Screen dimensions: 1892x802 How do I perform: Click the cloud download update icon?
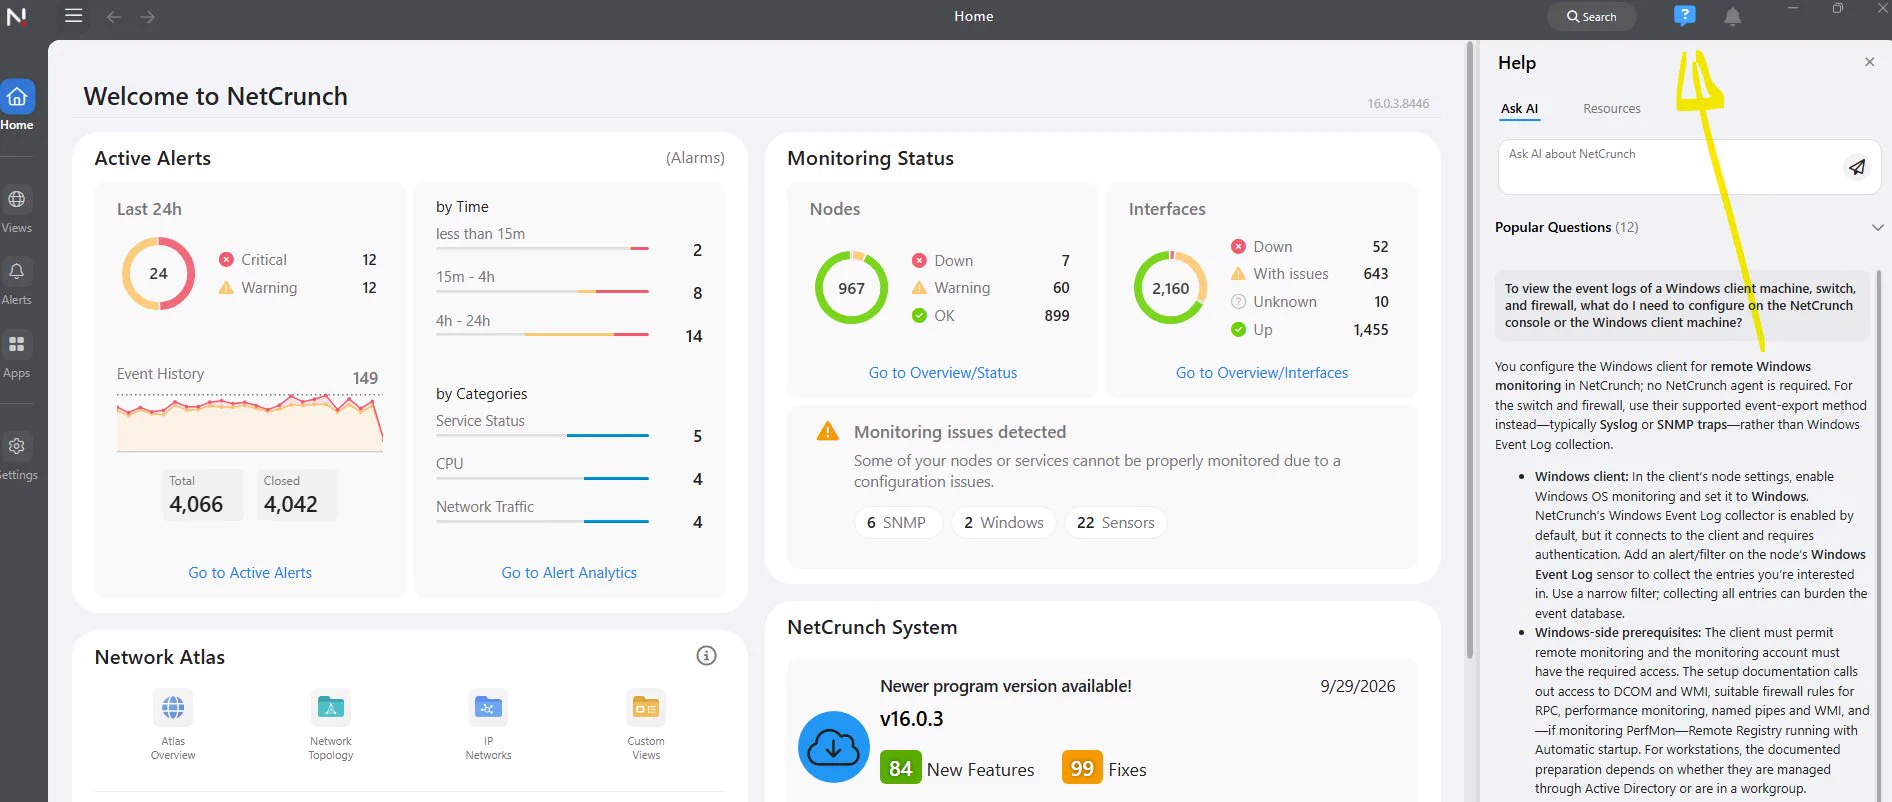(833, 747)
